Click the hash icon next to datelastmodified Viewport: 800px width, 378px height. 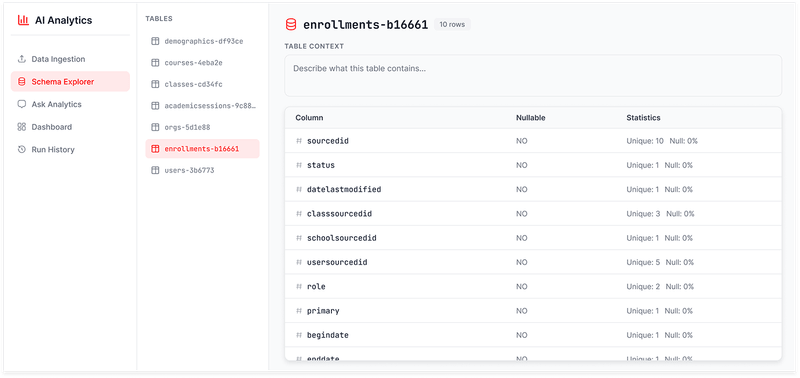299,189
